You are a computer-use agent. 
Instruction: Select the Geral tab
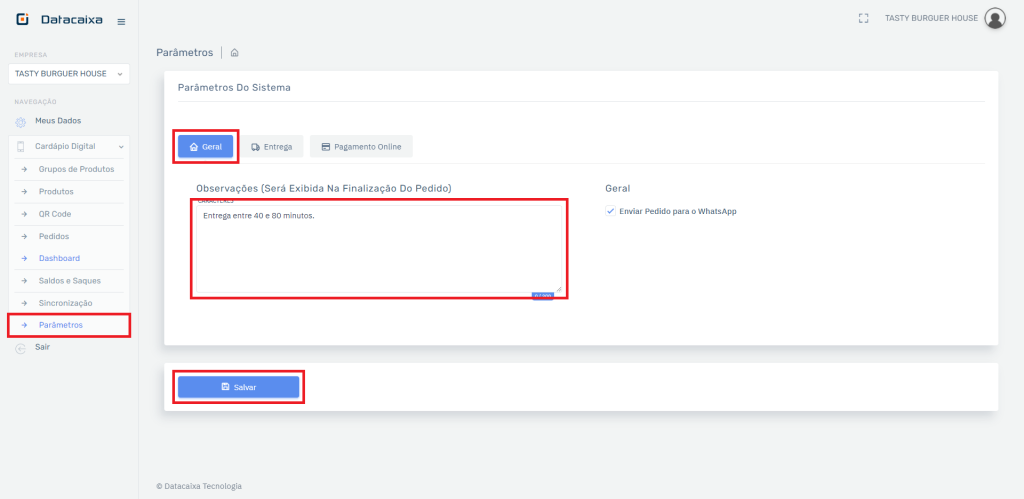(206, 147)
